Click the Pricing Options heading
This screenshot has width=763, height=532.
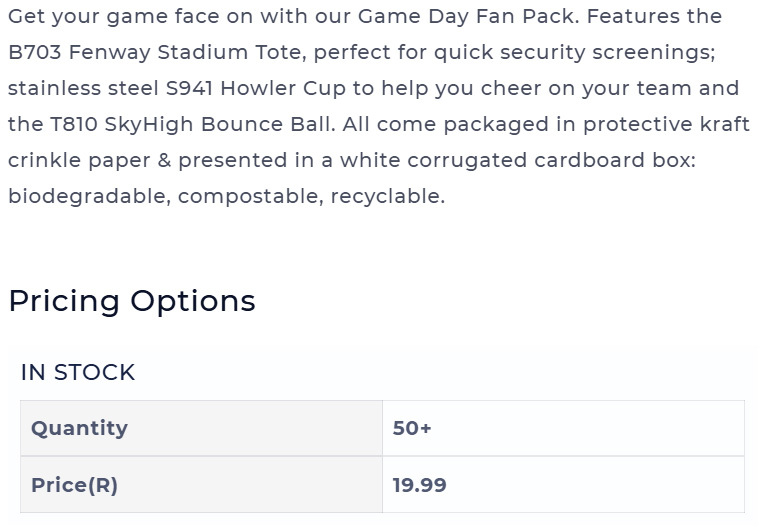pos(132,301)
